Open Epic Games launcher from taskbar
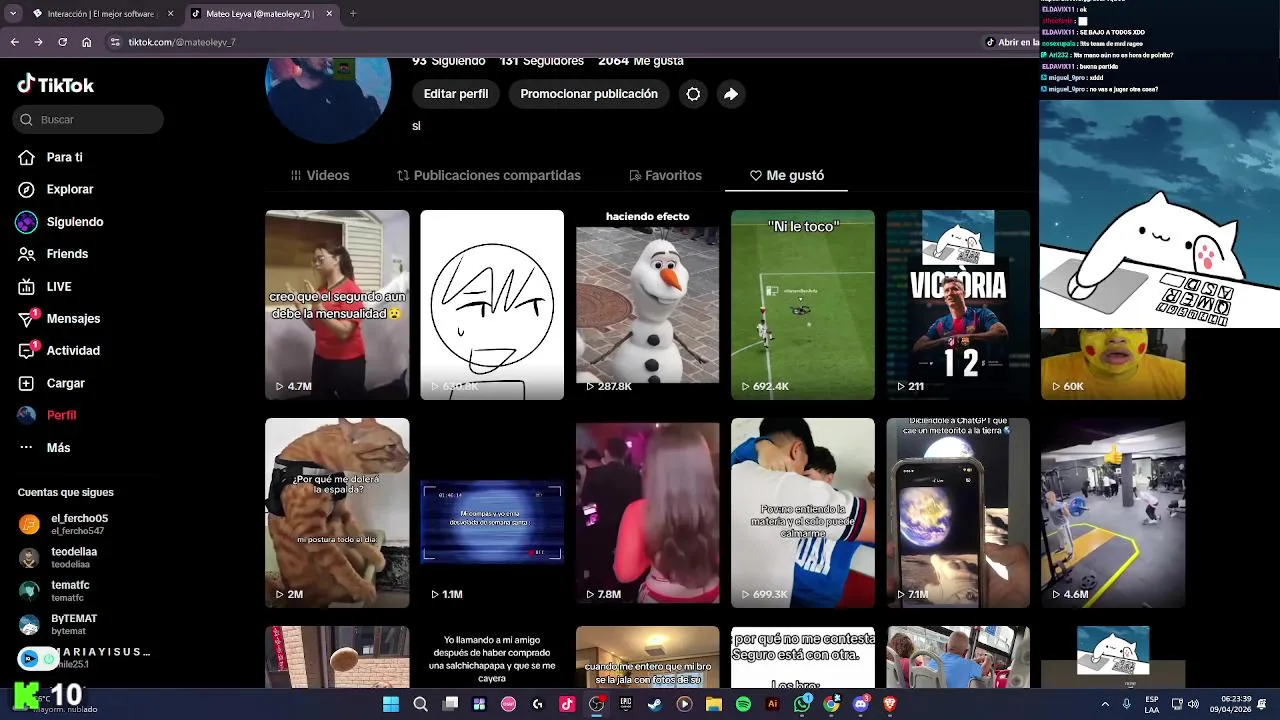Screen dimensions: 1280x720 [x=626, y=704]
